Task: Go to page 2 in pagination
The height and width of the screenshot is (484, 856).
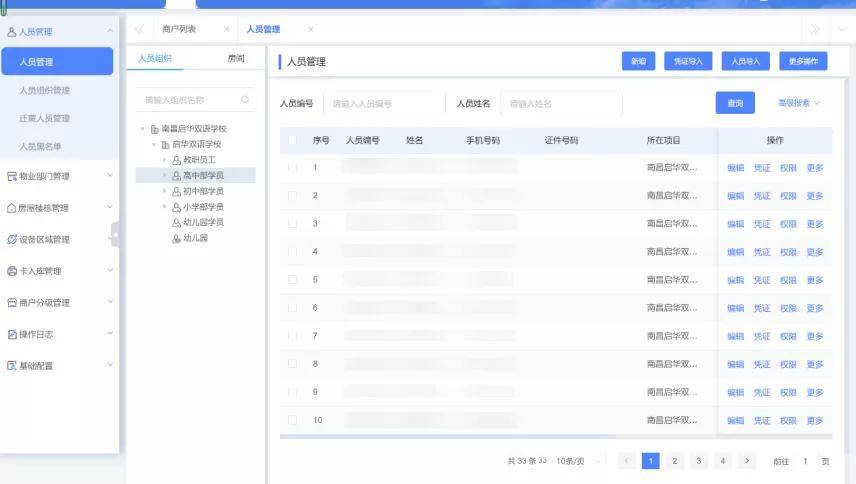Action: click(675, 461)
